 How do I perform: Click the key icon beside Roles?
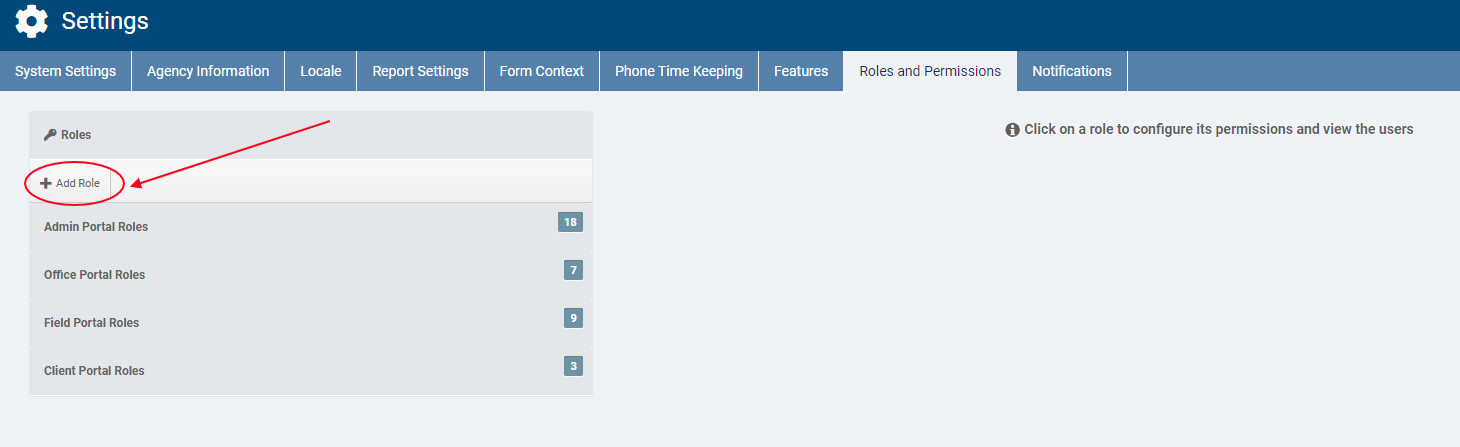(x=50, y=134)
